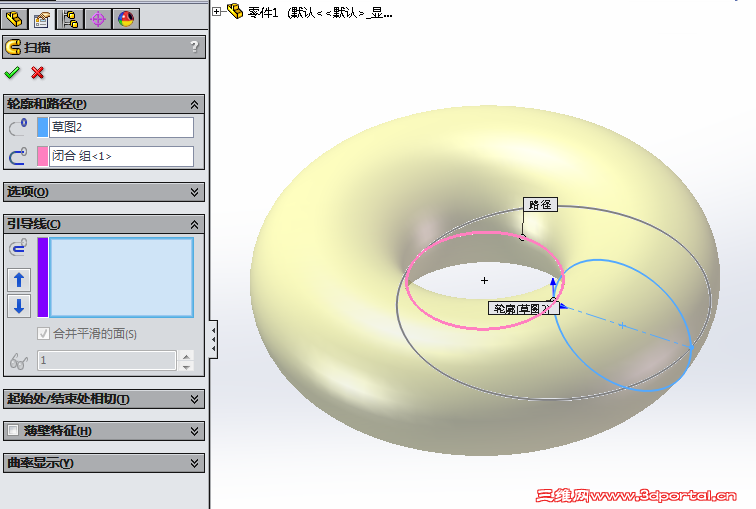The image size is (756, 509).
Task: Click the 扫描 sweep feature title icon
Action: tap(13, 47)
